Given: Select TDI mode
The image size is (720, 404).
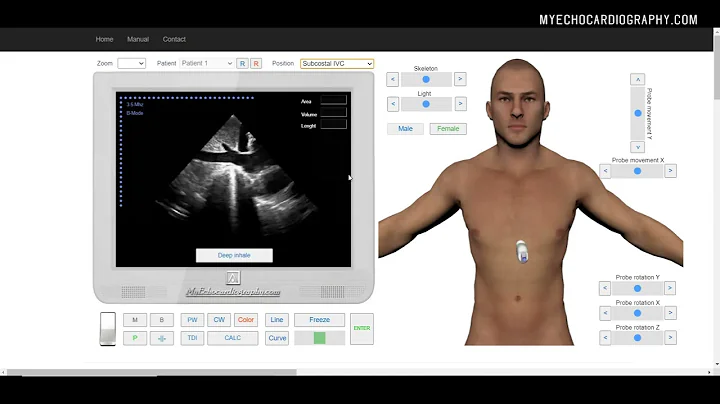Looking at the screenshot, I should coord(192,338).
